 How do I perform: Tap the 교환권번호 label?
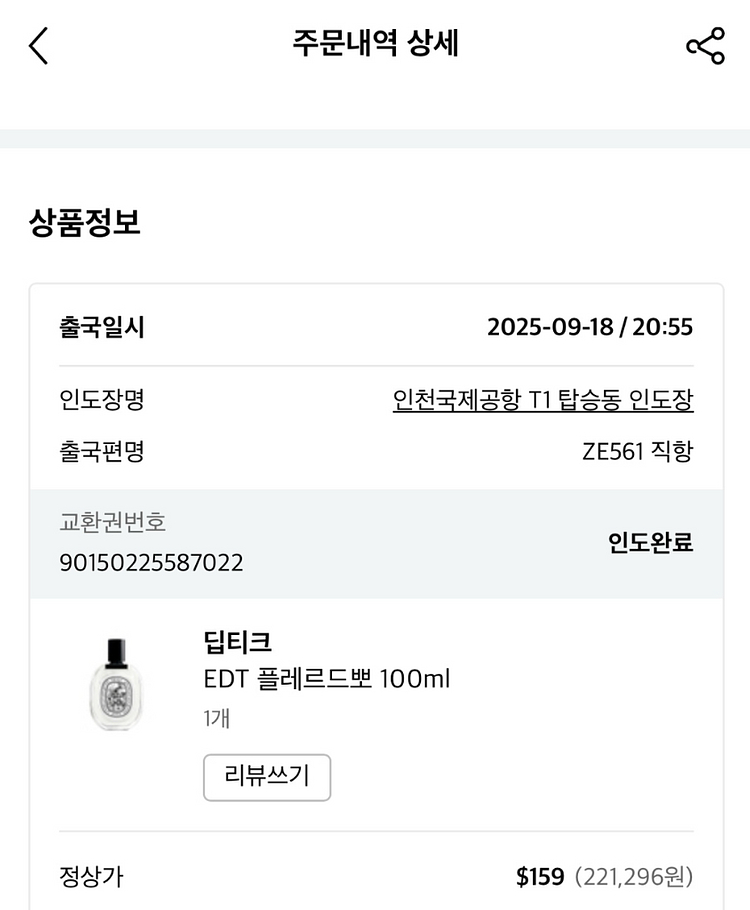(113, 522)
